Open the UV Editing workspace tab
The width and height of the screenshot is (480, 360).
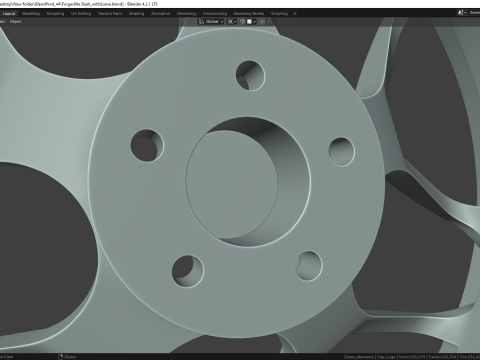coord(81,14)
